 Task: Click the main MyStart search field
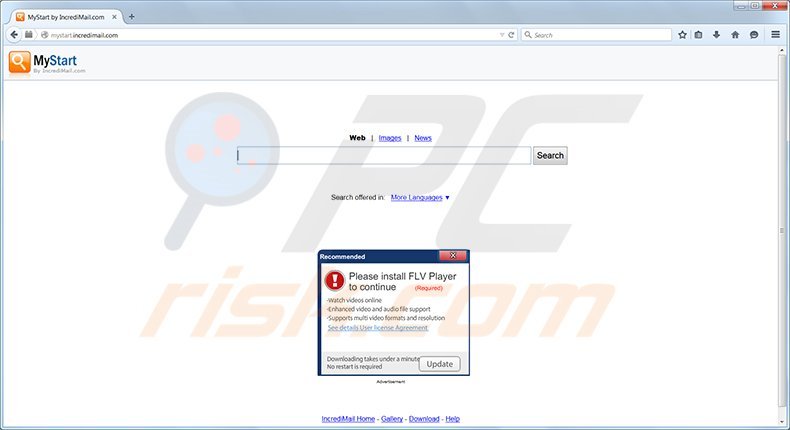point(384,155)
